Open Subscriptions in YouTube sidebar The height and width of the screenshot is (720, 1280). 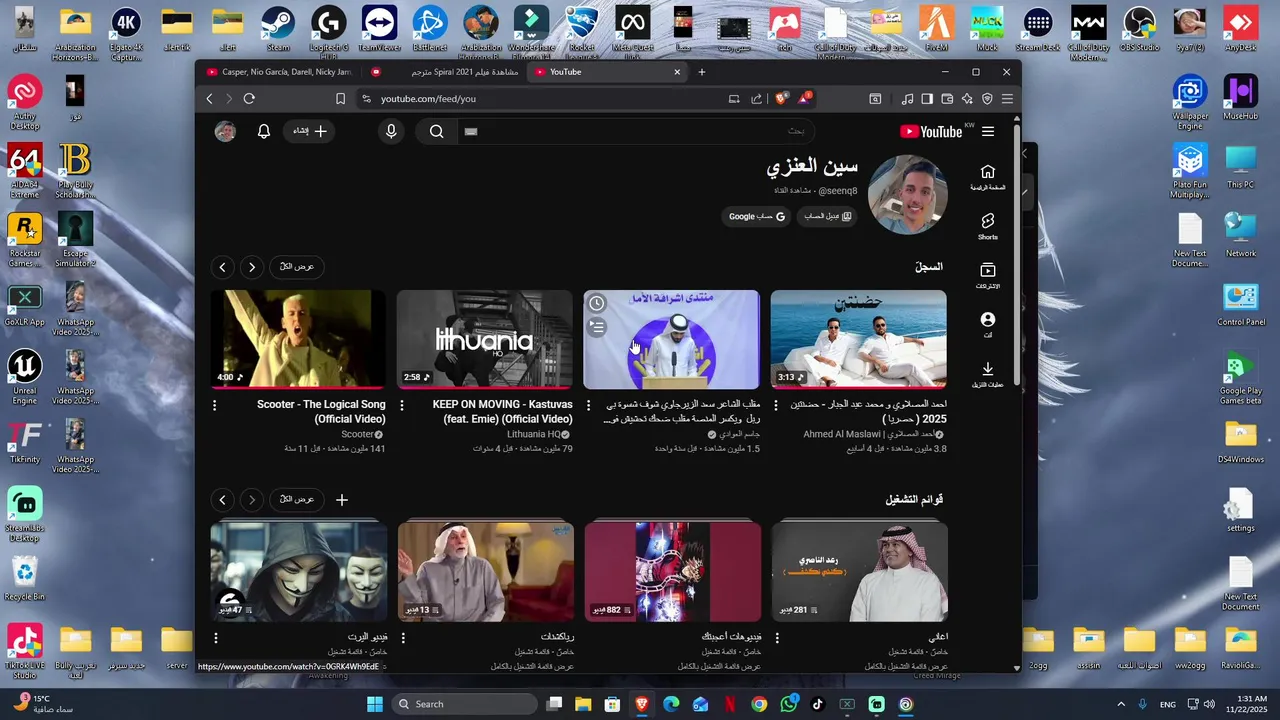tap(988, 276)
